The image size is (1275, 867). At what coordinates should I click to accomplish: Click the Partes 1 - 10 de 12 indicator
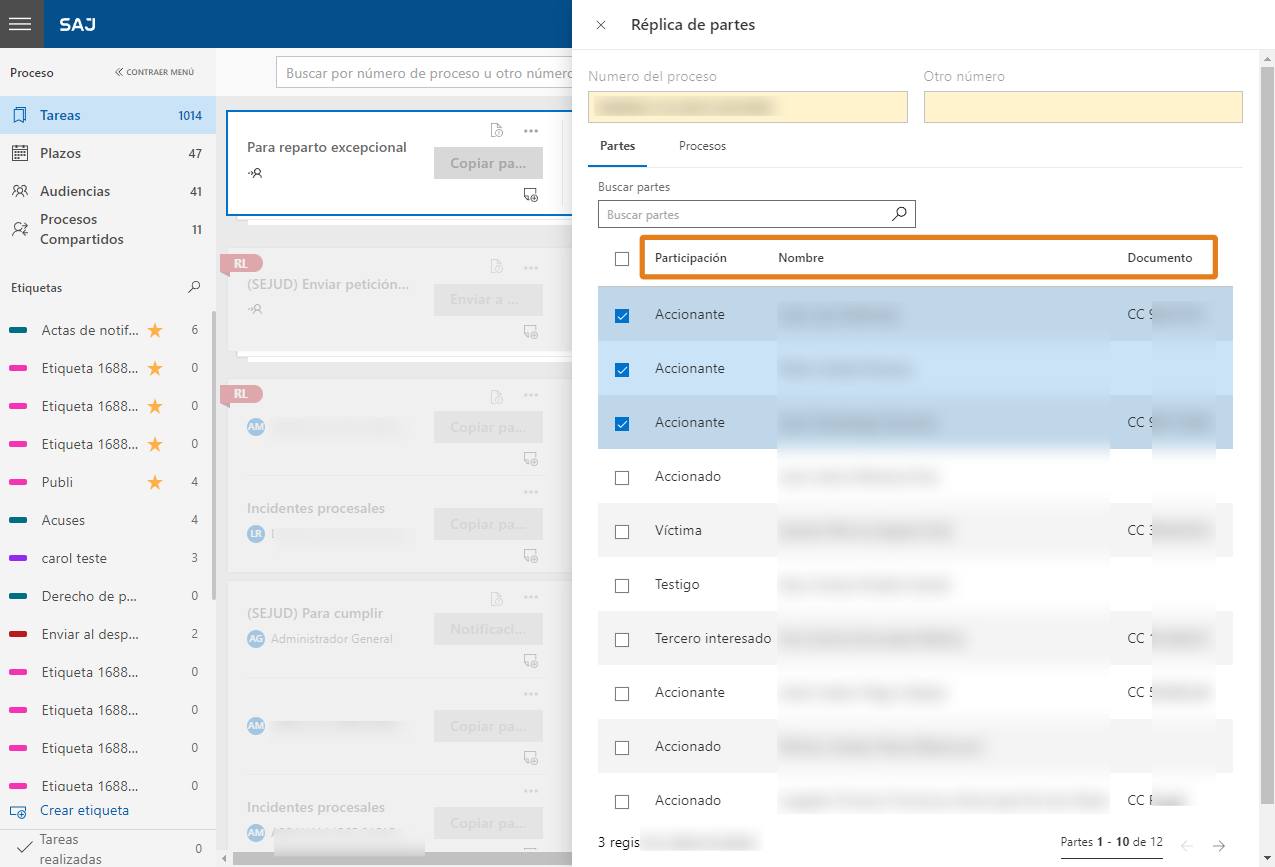click(1111, 842)
